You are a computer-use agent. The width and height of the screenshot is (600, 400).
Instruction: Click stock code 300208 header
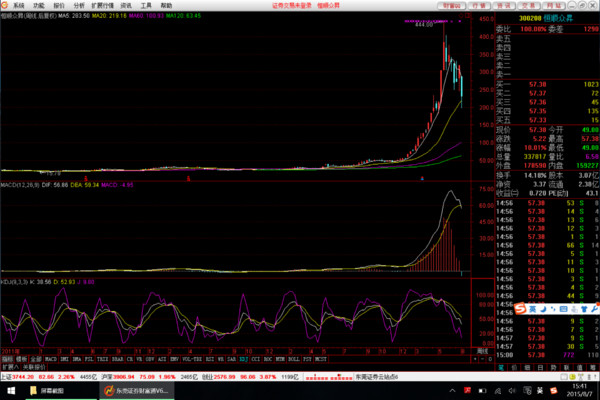[x=530, y=18]
